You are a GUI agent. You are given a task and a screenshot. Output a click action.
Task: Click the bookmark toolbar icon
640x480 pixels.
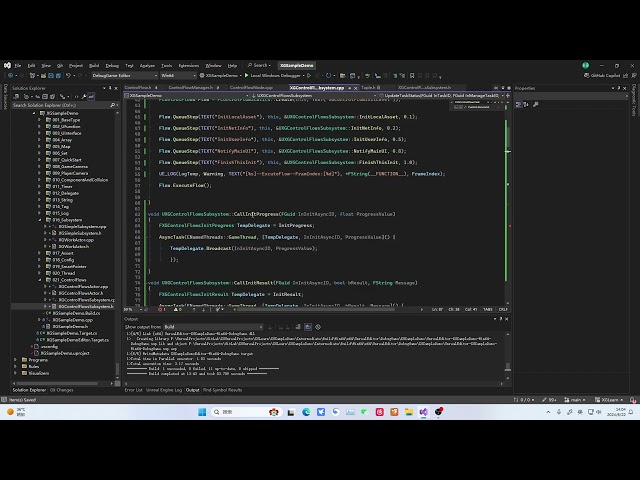point(412,76)
